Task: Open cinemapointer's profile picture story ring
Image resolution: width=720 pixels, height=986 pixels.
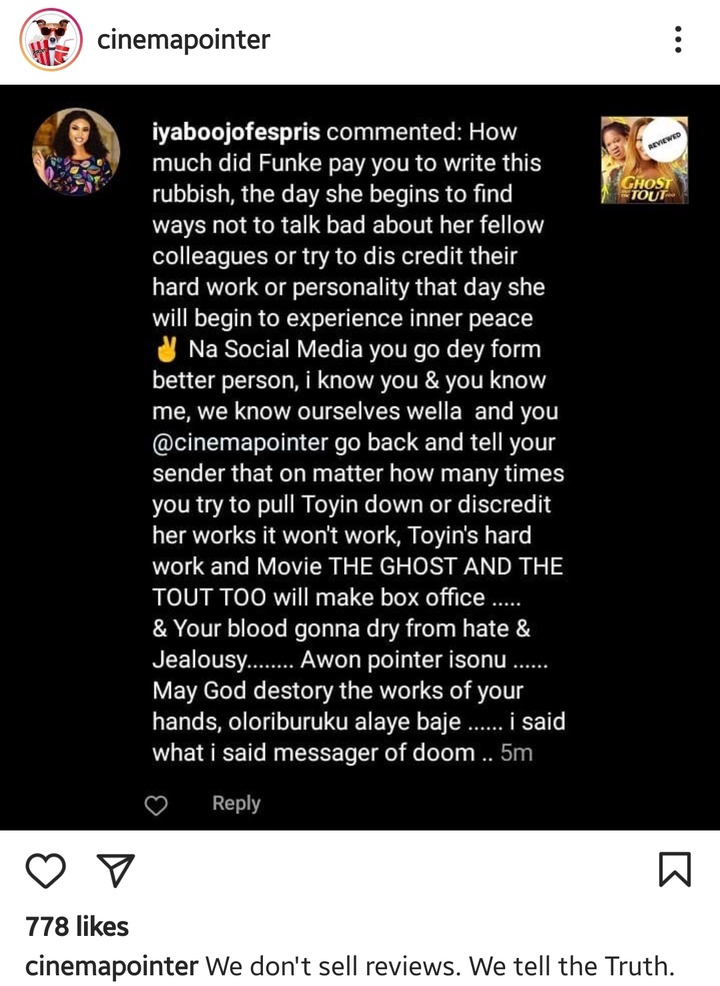Action: point(51,40)
